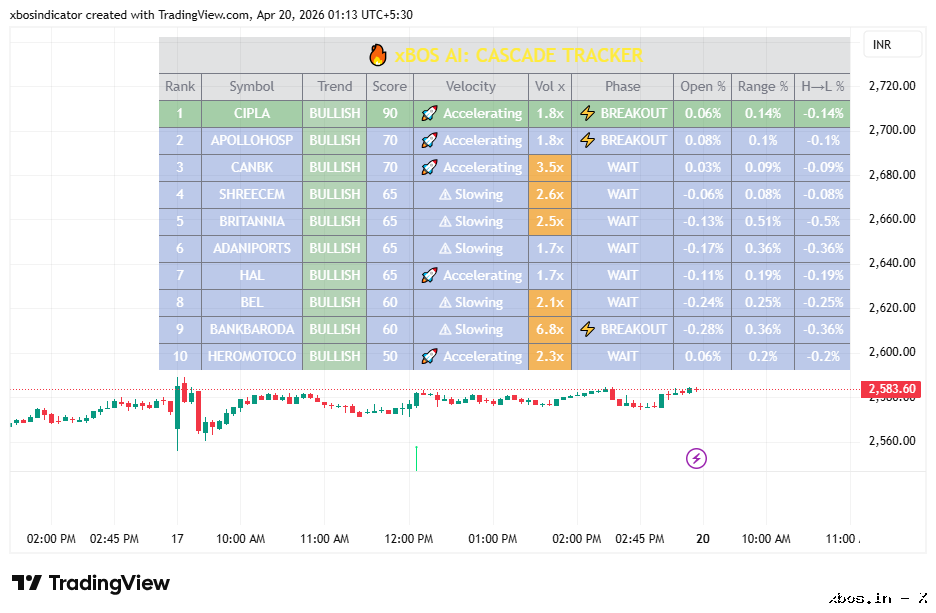Click the lightning bolt icon in the BANKBARODA row

[587, 329]
